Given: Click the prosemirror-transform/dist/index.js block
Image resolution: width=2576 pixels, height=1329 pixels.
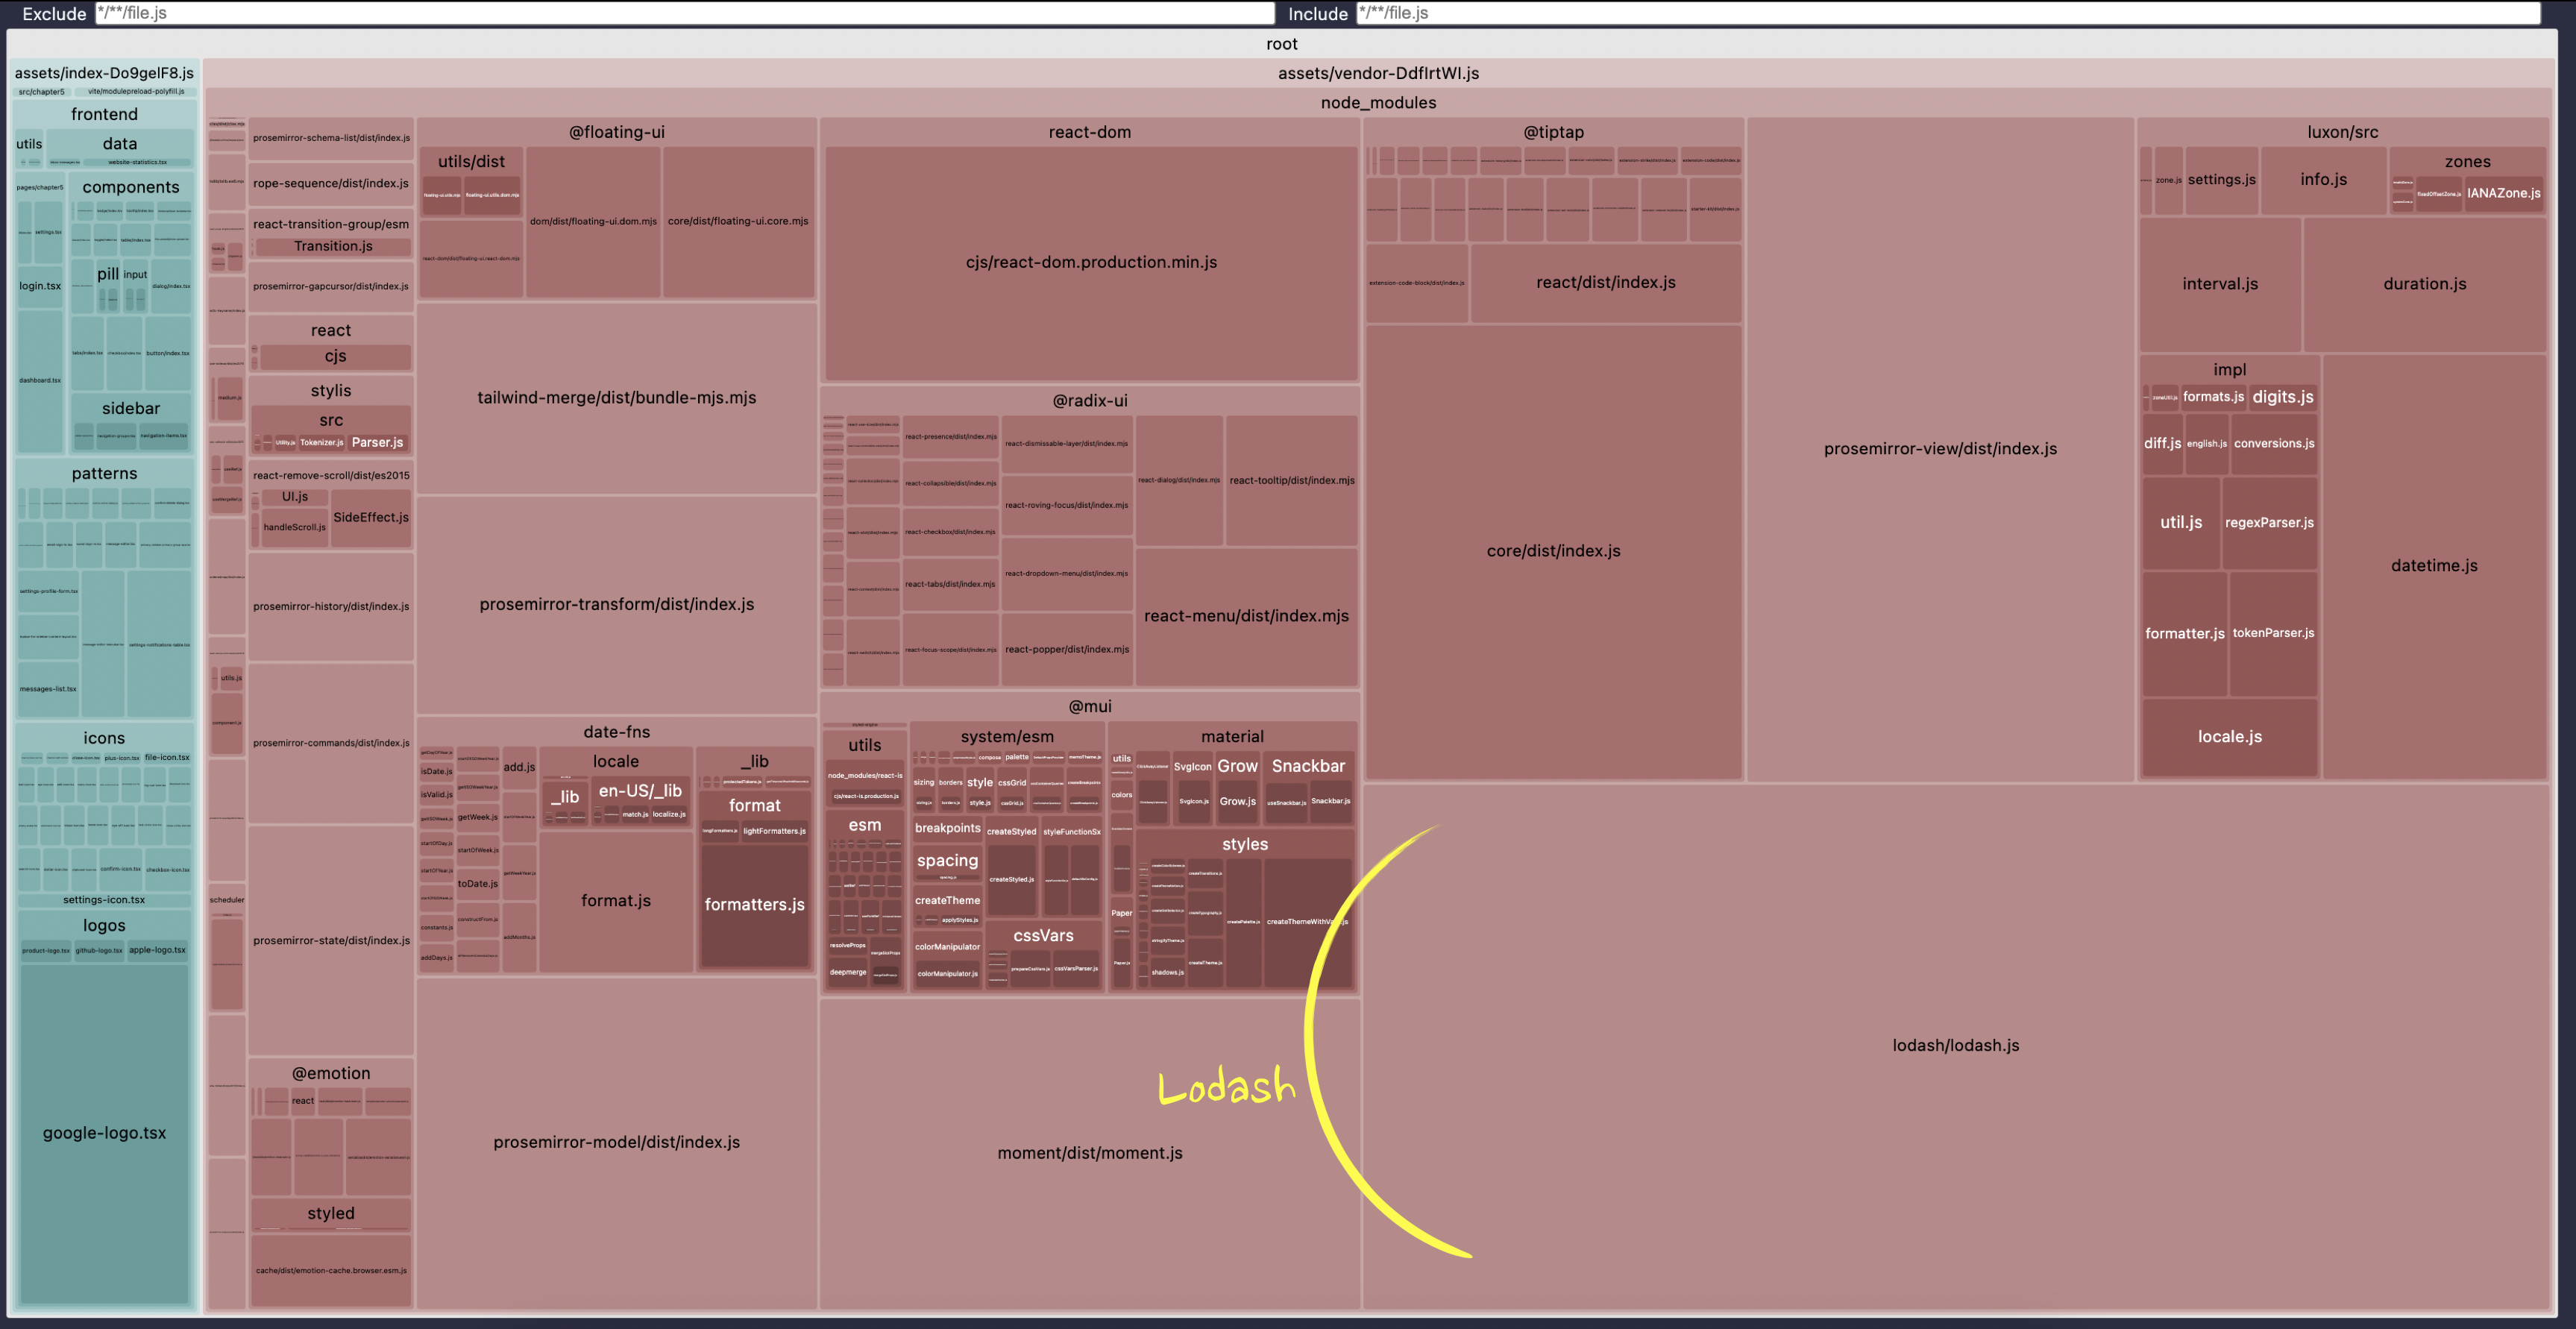Looking at the screenshot, I should (616, 605).
